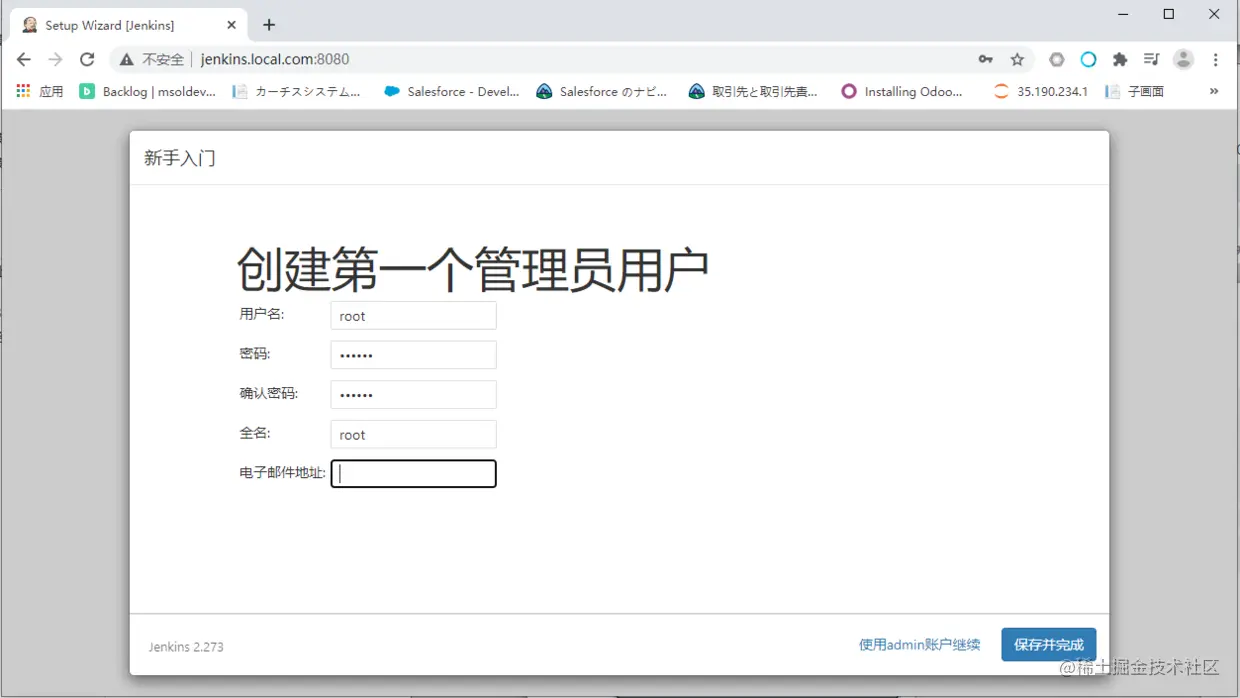1240x698 pixels.
Task: Reload the Jenkins page
Action: 87,60
